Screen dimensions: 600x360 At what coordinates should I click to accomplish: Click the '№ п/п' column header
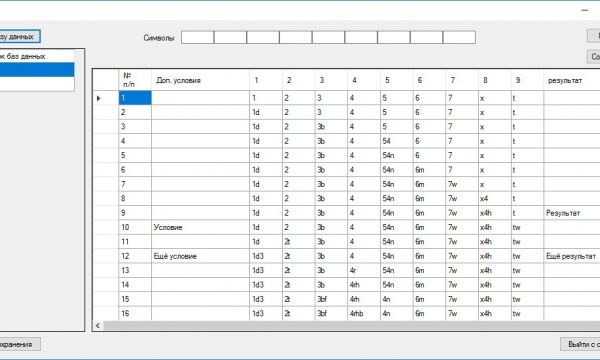[135, 80]
